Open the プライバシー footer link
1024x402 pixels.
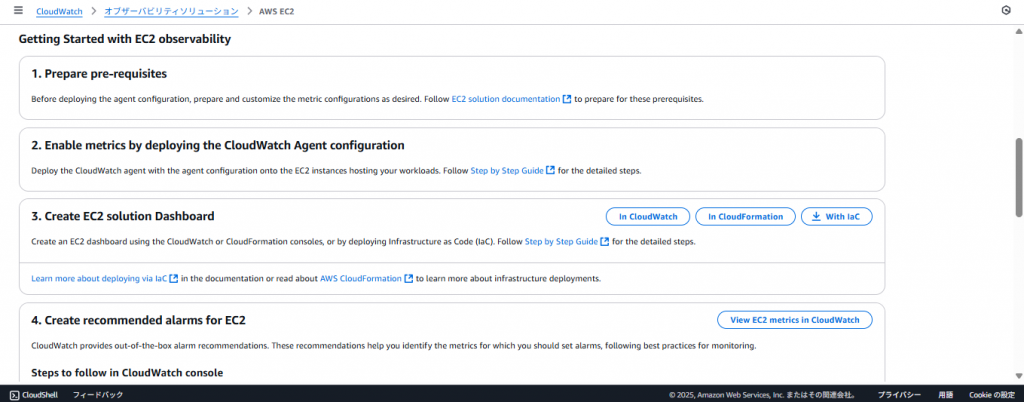click(899, 395)
